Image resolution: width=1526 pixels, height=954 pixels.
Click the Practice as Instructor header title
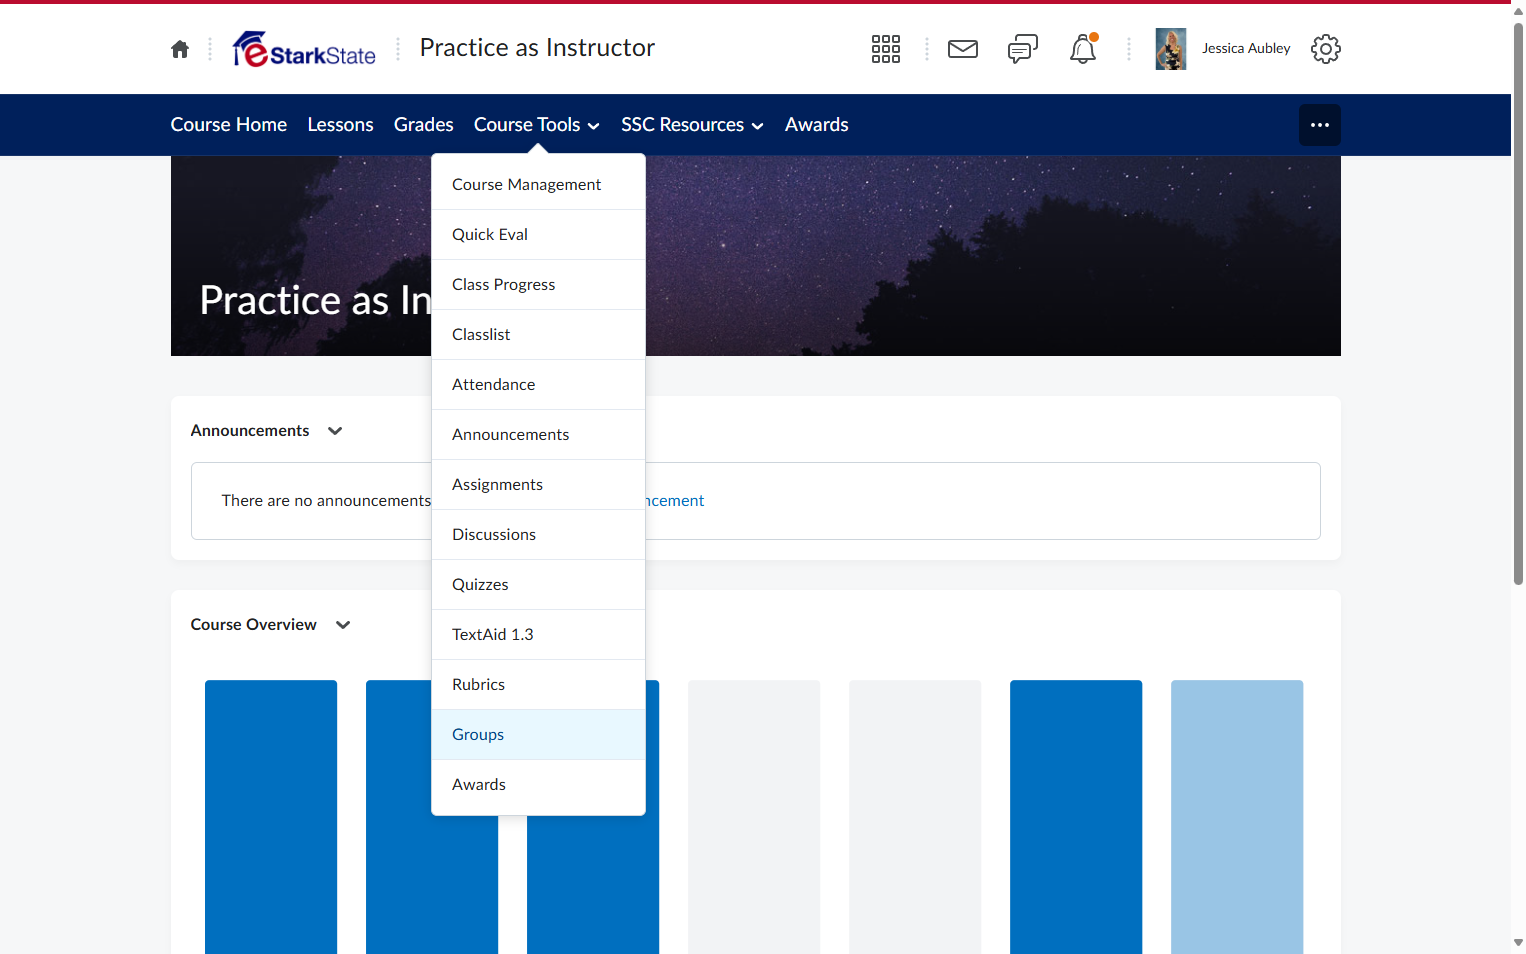pos(537,48)
